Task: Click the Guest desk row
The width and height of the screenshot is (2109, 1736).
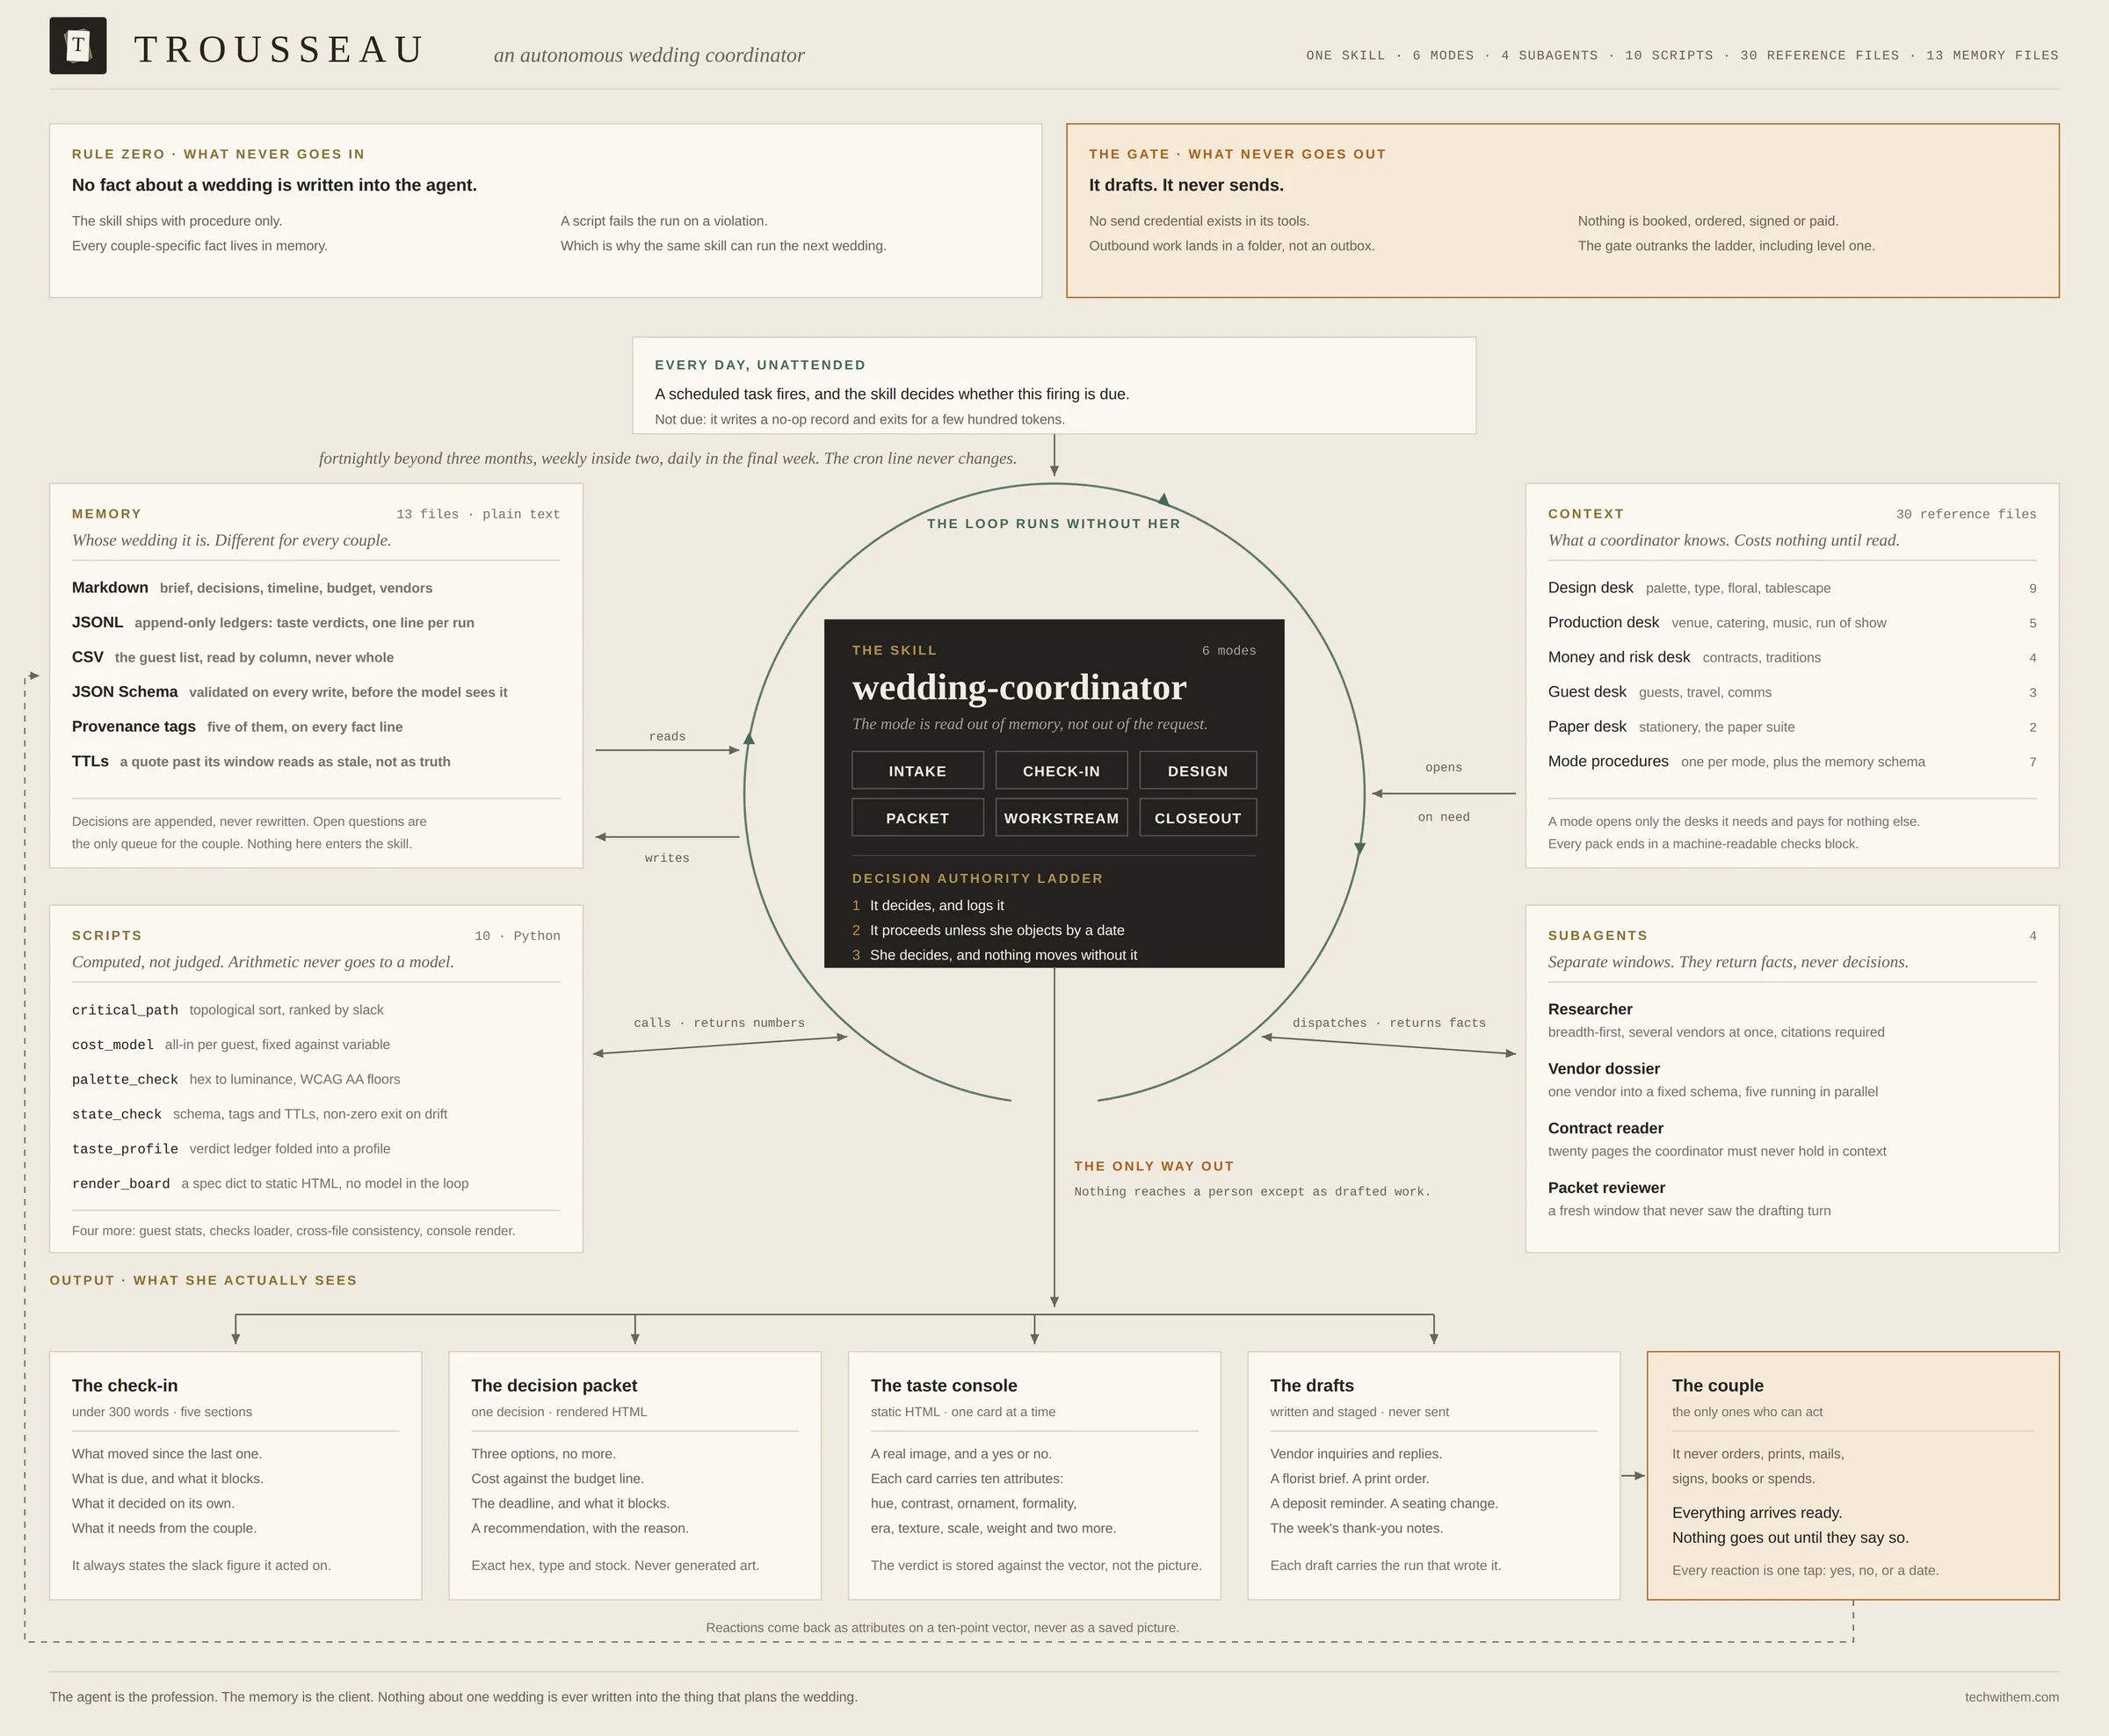Action: [x=1792, y=692]
